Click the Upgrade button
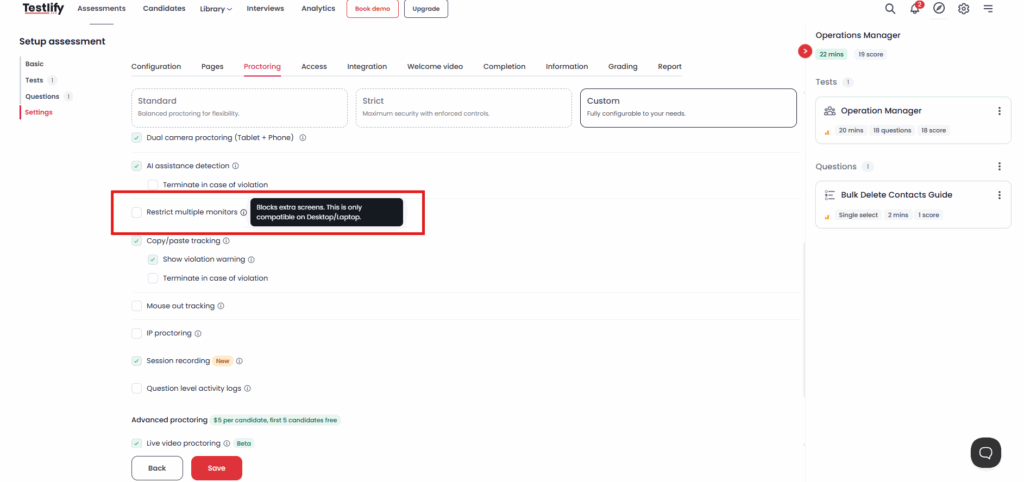The image size is (1024, 482). (x=426, y=9)
